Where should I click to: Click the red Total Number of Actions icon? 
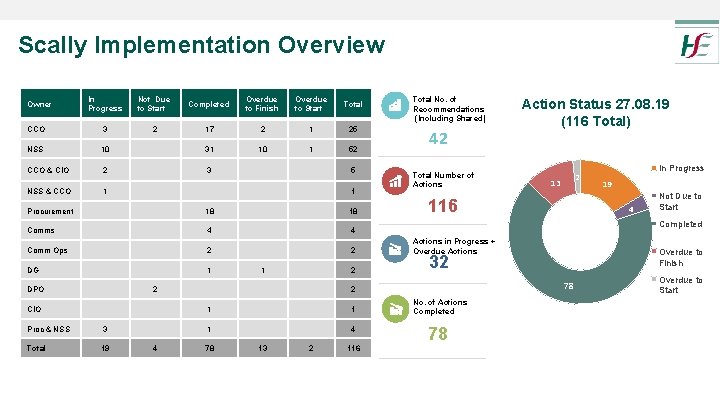pyautogui.click(x=395, y=181)
